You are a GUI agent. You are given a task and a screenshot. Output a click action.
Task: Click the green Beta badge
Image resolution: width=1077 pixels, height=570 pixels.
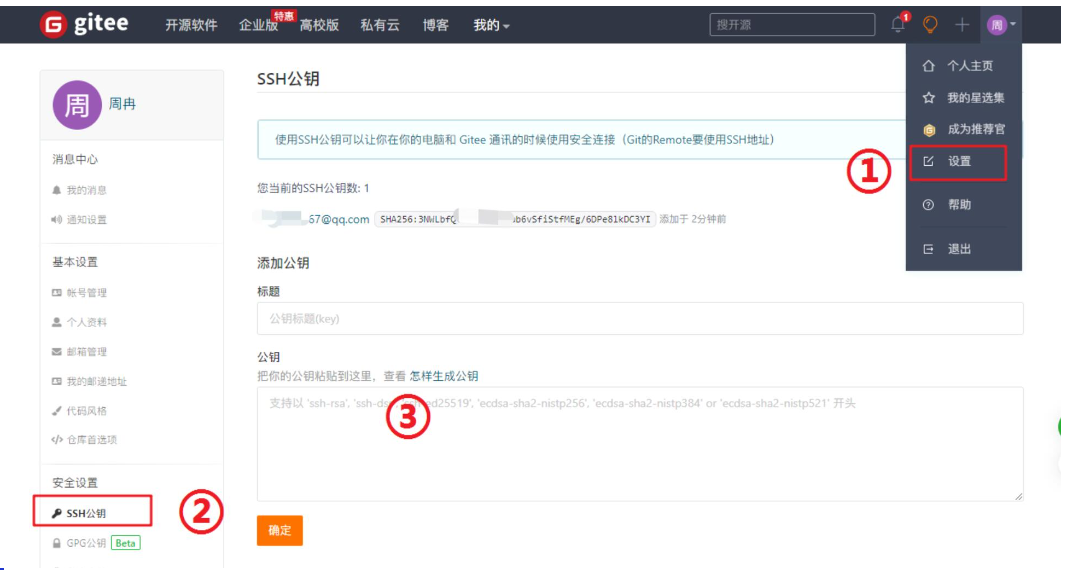(x=126, y=543)
